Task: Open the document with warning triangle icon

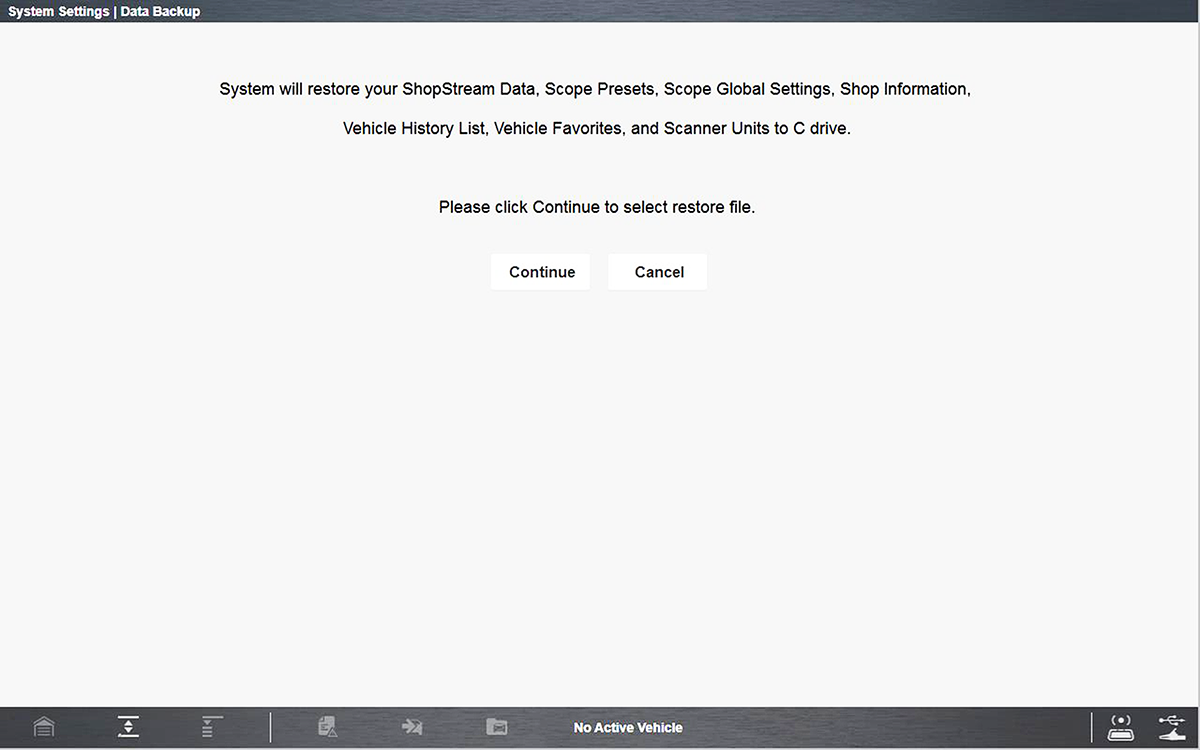Action: [328, 727]
